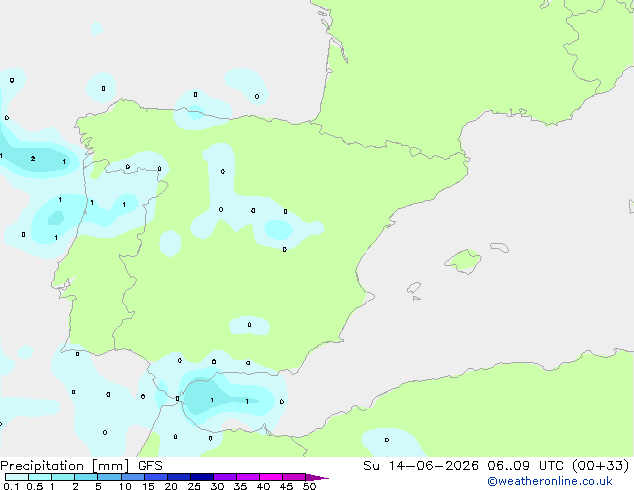
Task: Pick the 10–15 mm legend swatch
Action: (132, 477)
